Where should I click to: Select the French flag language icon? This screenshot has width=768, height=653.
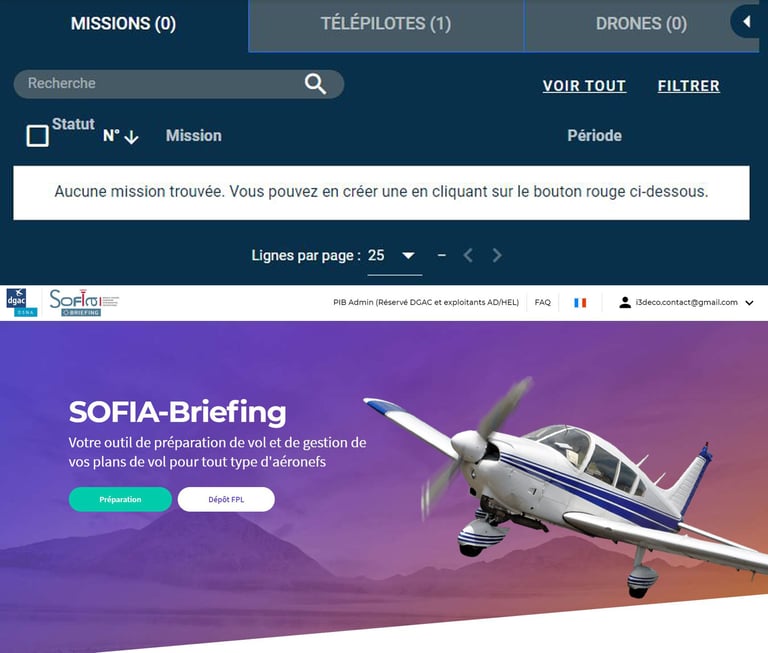580,303
